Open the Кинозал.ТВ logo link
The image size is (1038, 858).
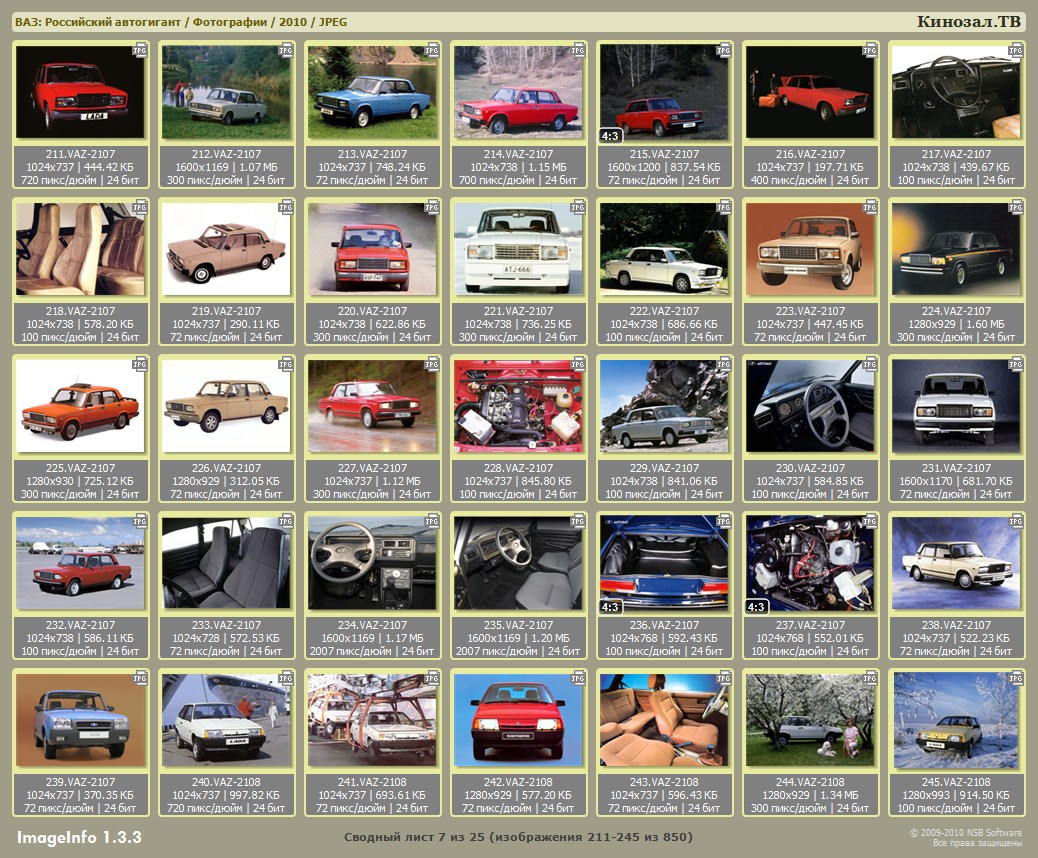tap(968, 22)
